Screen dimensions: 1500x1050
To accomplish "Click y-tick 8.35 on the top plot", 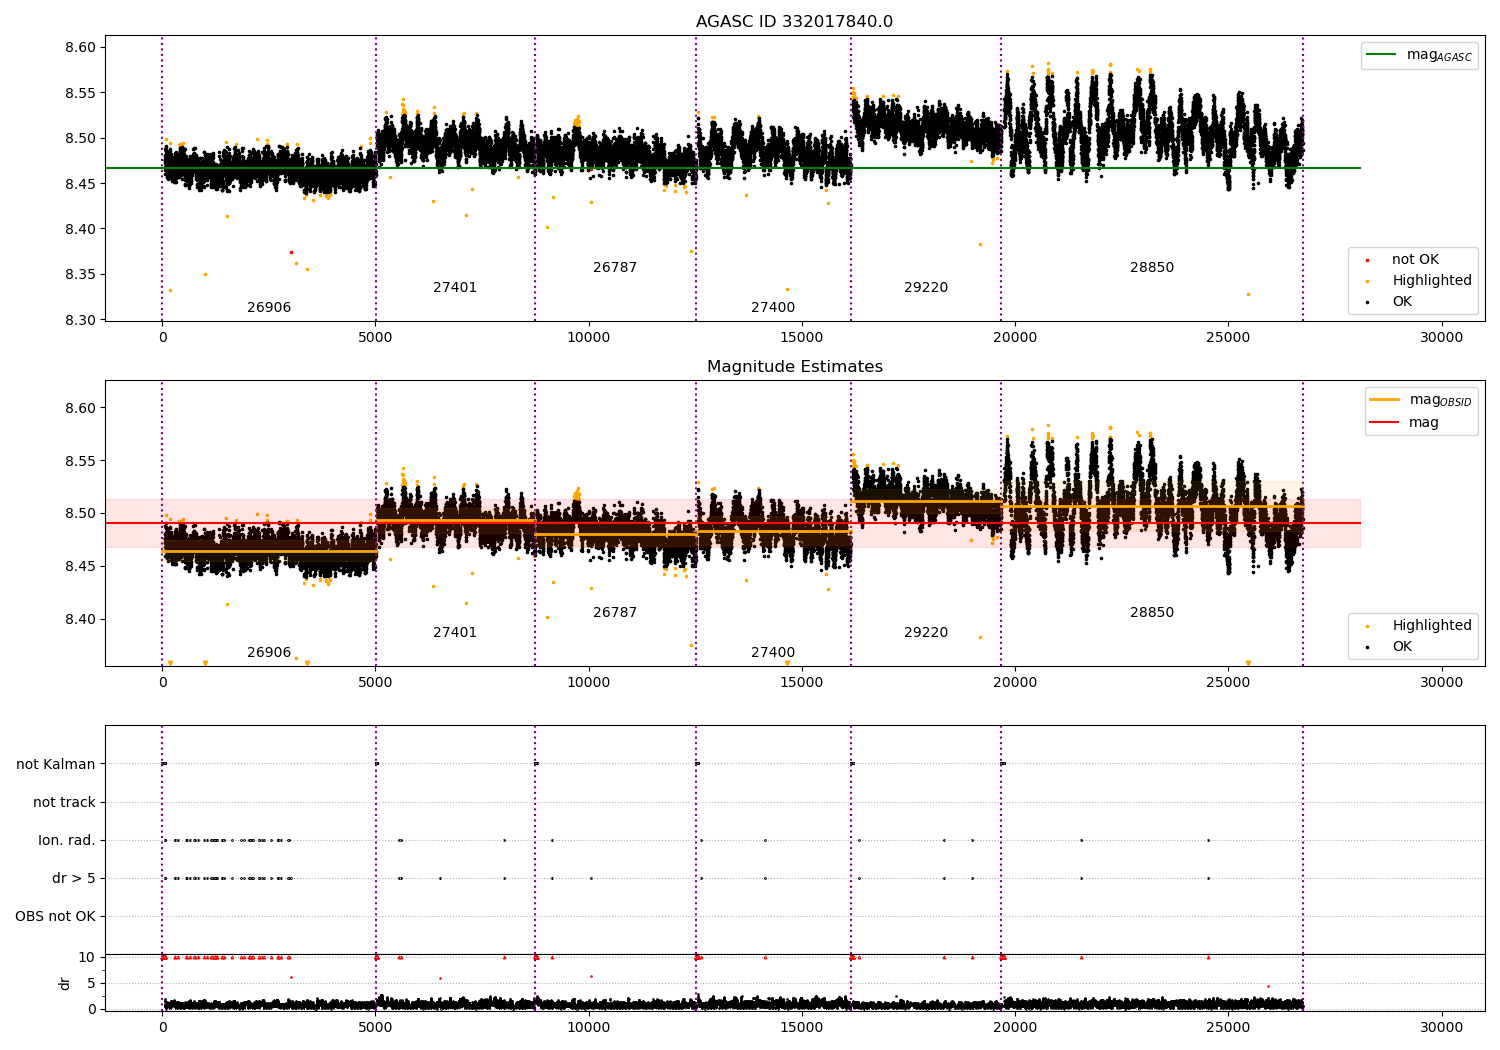I will [x=81, y=275].
